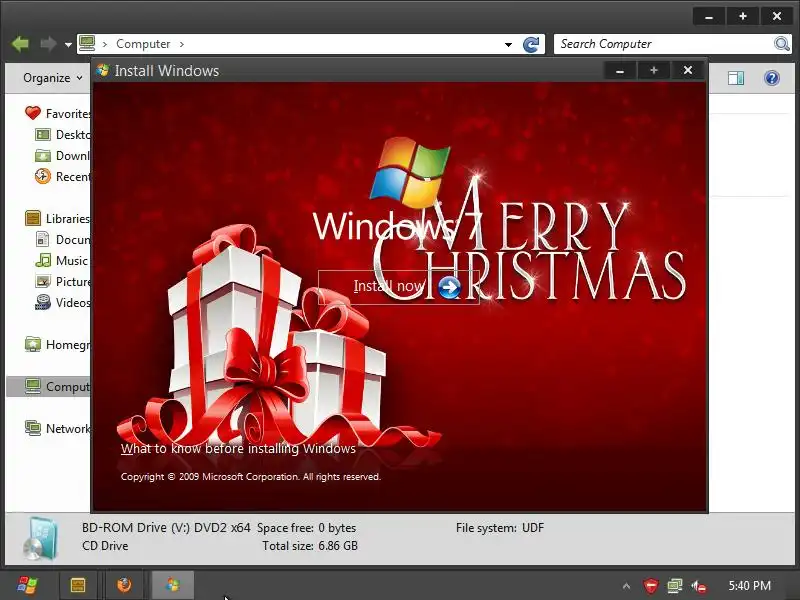Screen dimensions: 800x600
Task: Click the computer icon in address bar
Action: pos(87,43)
